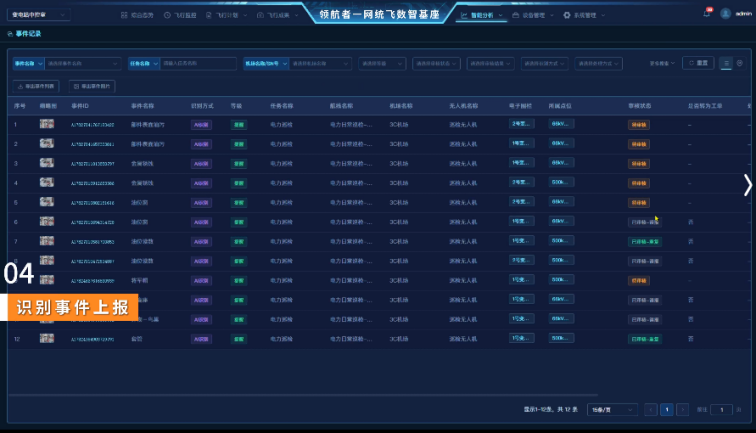Click the 导出事件列表 button
This screenshot has height=433, width=756.
36,86
